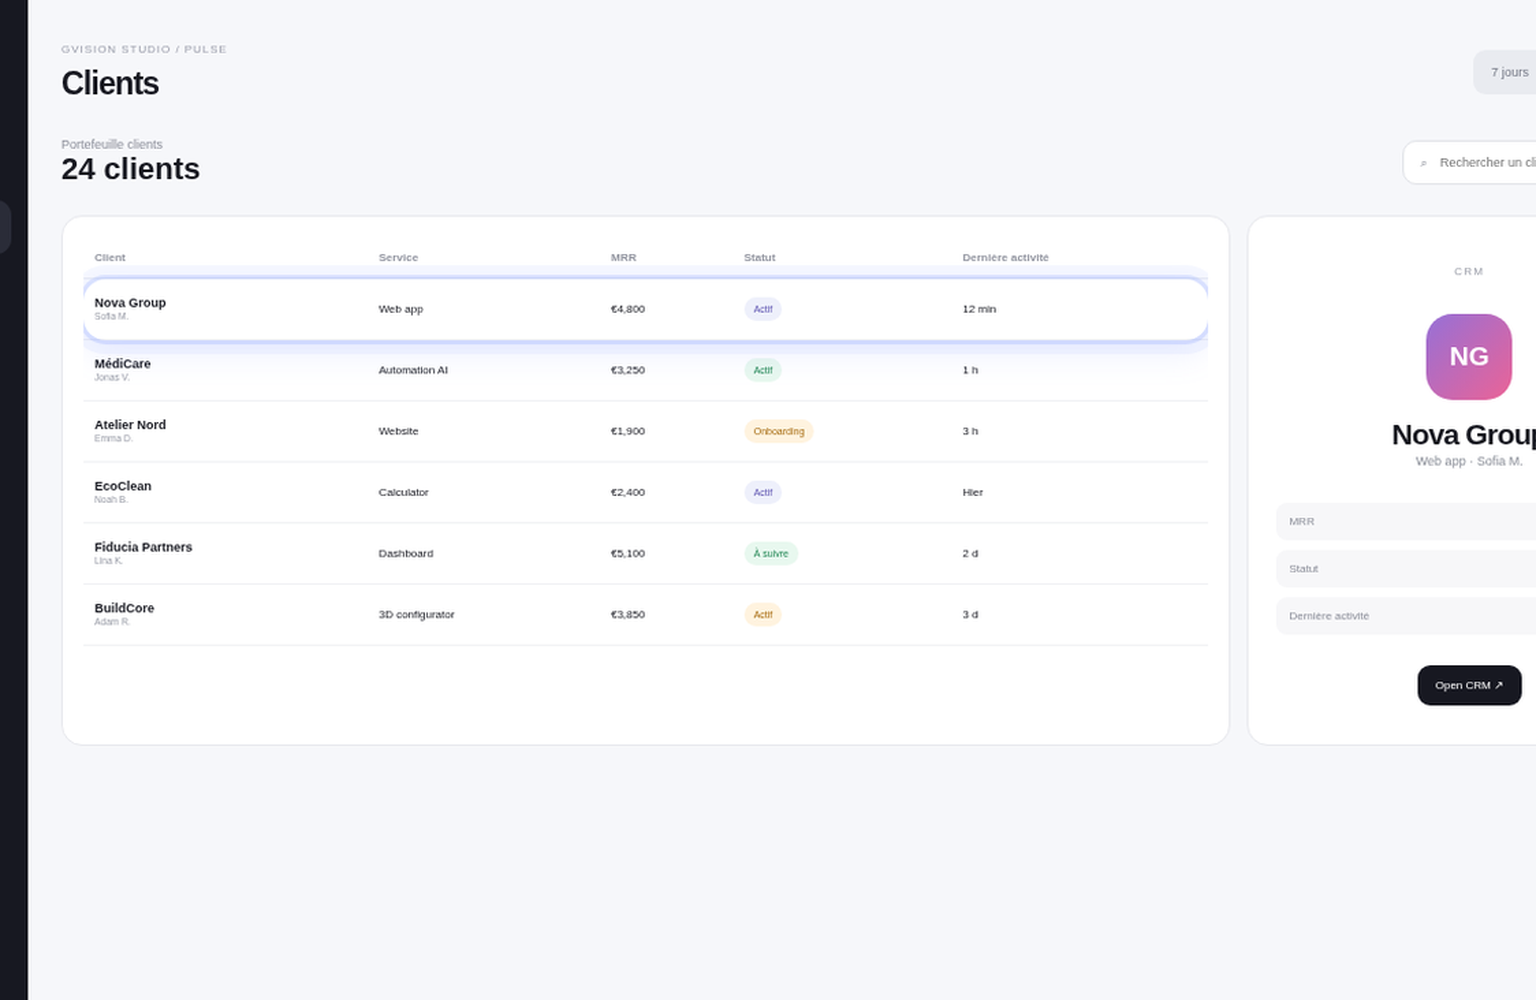Click the Statut field in CRM panel
The width and height of the screenshot is (1536, 1000).
coord(1406,568)
